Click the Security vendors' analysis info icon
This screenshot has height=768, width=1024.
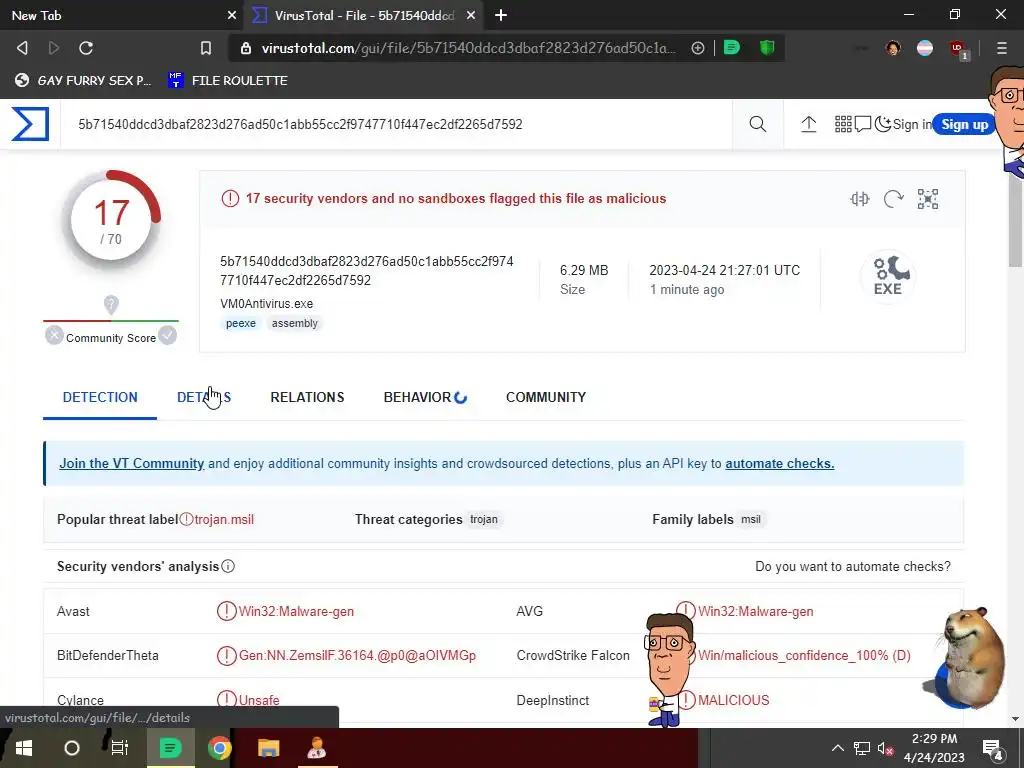[228, 566]
